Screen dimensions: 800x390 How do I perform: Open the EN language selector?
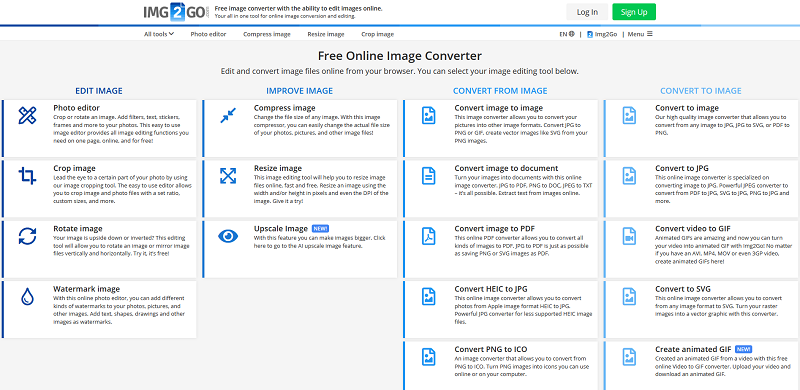(567, 34)
